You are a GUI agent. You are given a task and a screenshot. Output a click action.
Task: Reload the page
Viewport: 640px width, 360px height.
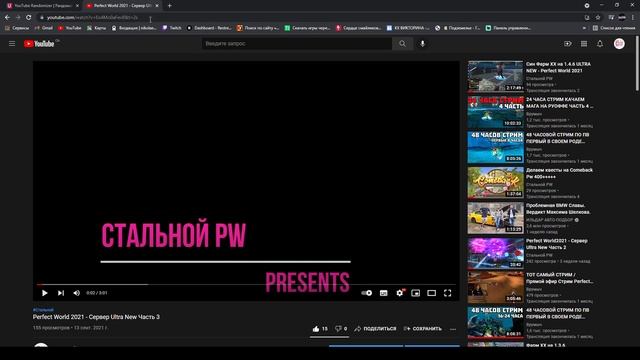point(29,18)
